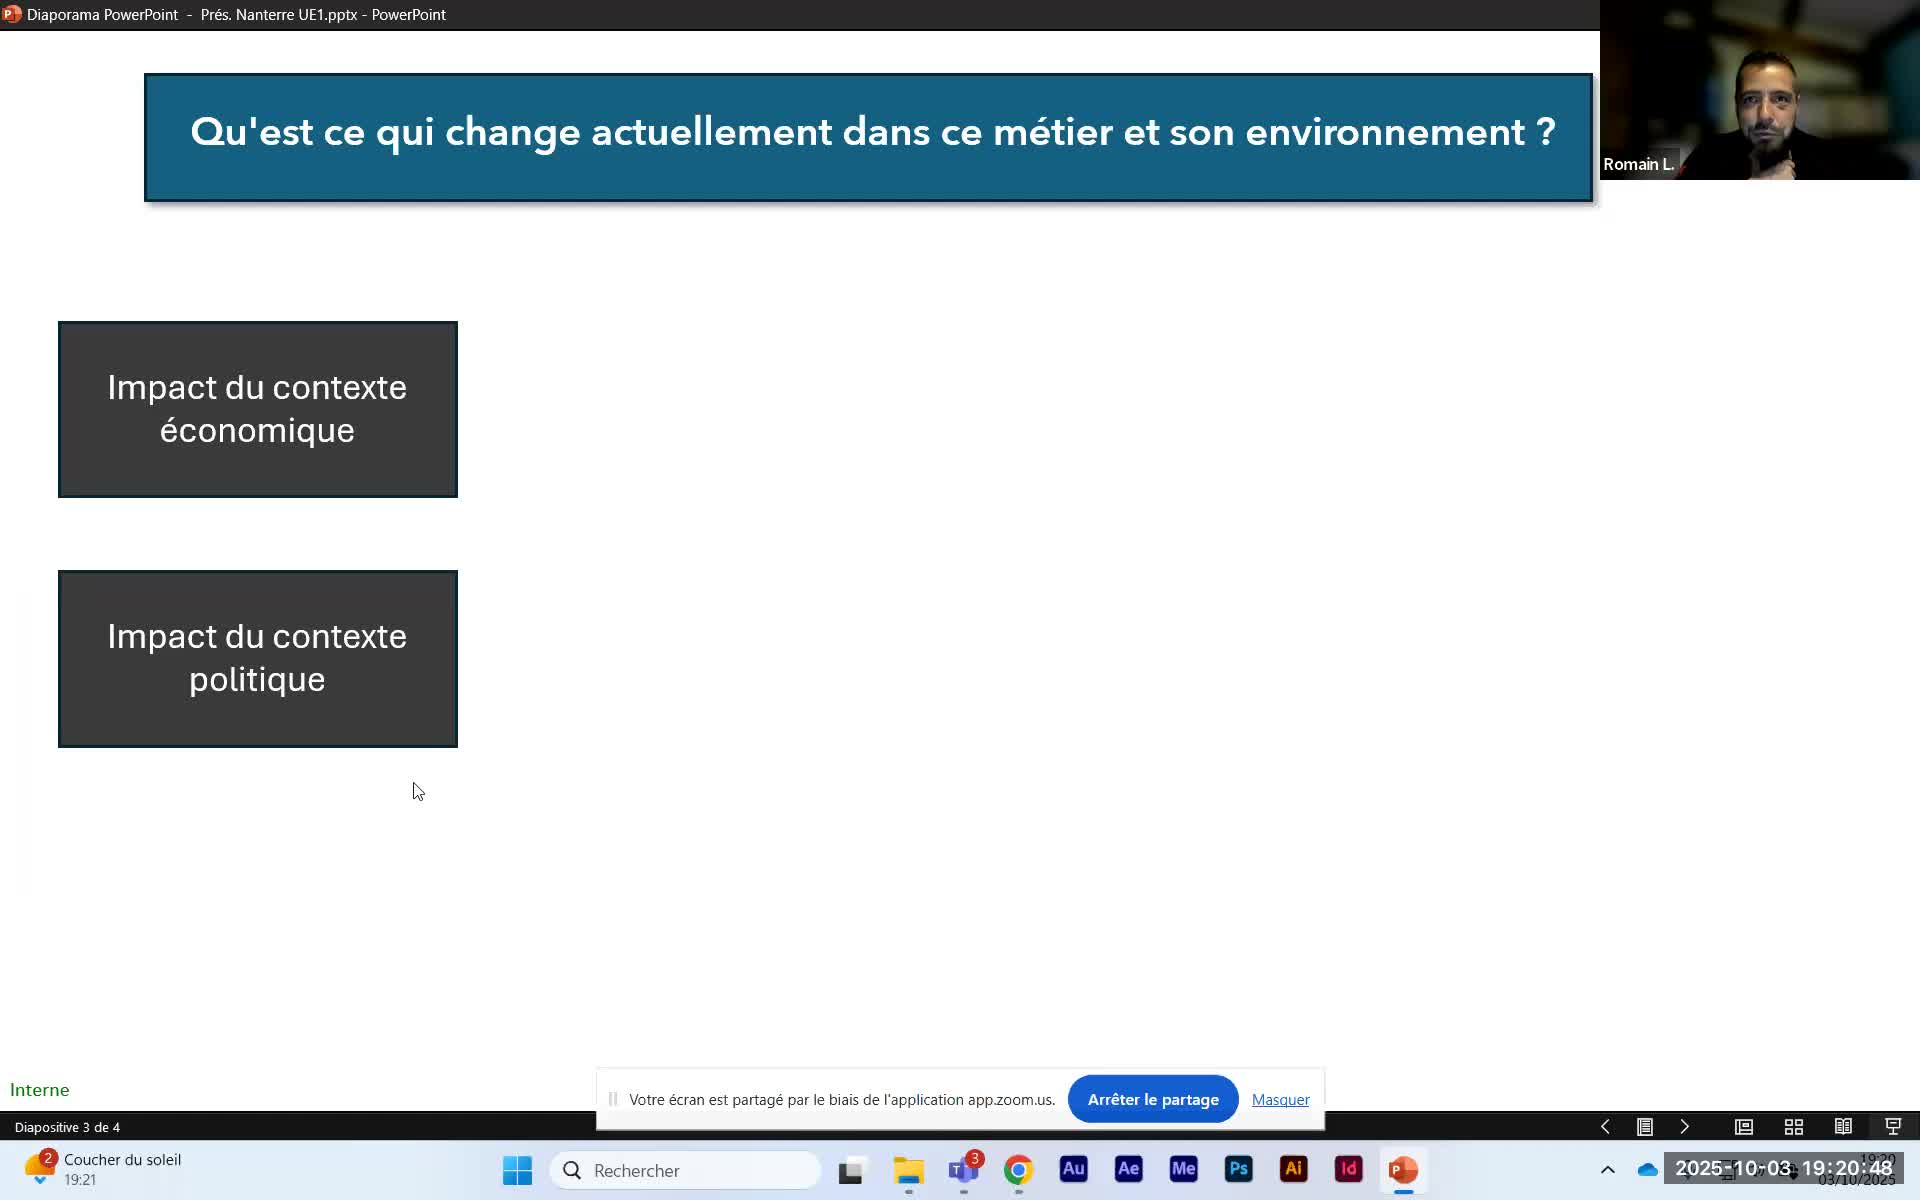Expand hidden system tray icons chevron

pyautogui.click(x=1608, y=1169)
